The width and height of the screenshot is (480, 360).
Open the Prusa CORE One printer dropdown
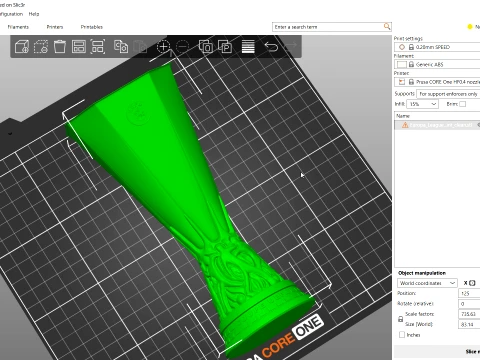pos(437,82)
